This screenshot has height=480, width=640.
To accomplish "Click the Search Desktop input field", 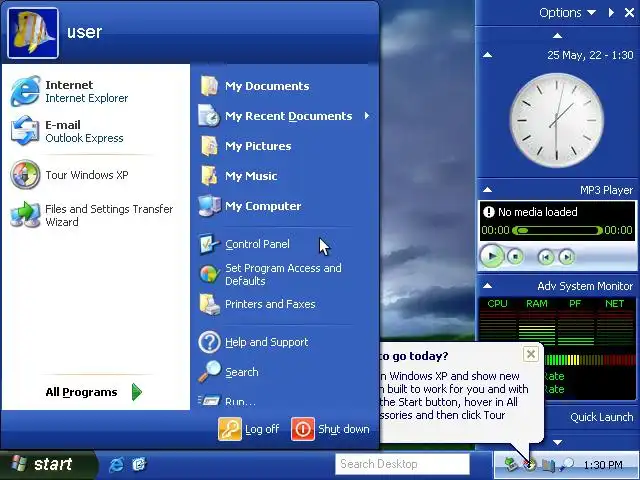I will coord(402,464).
